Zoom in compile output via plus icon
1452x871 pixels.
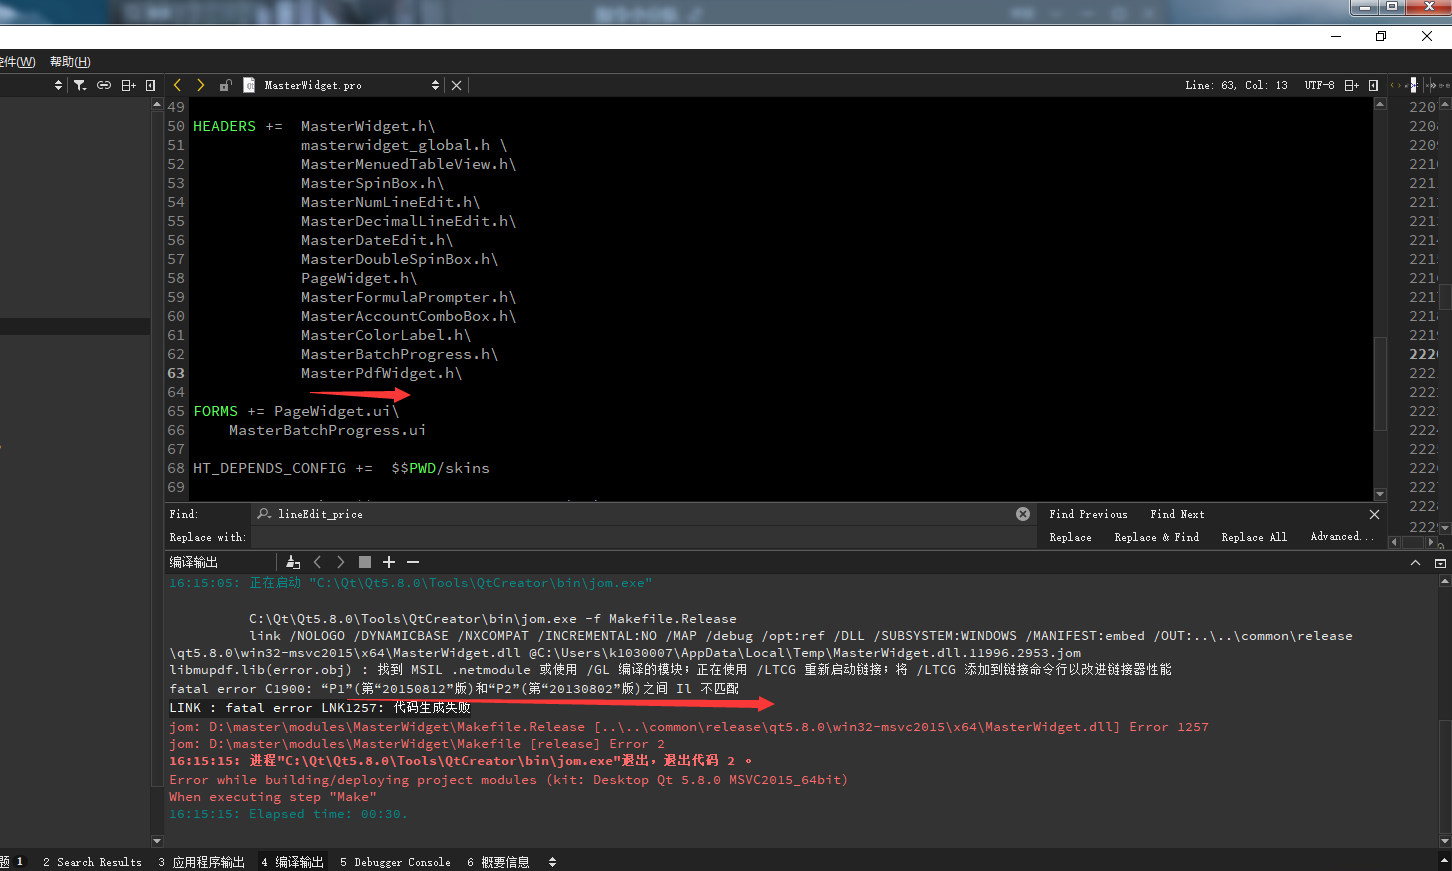[x=389, y=562]
